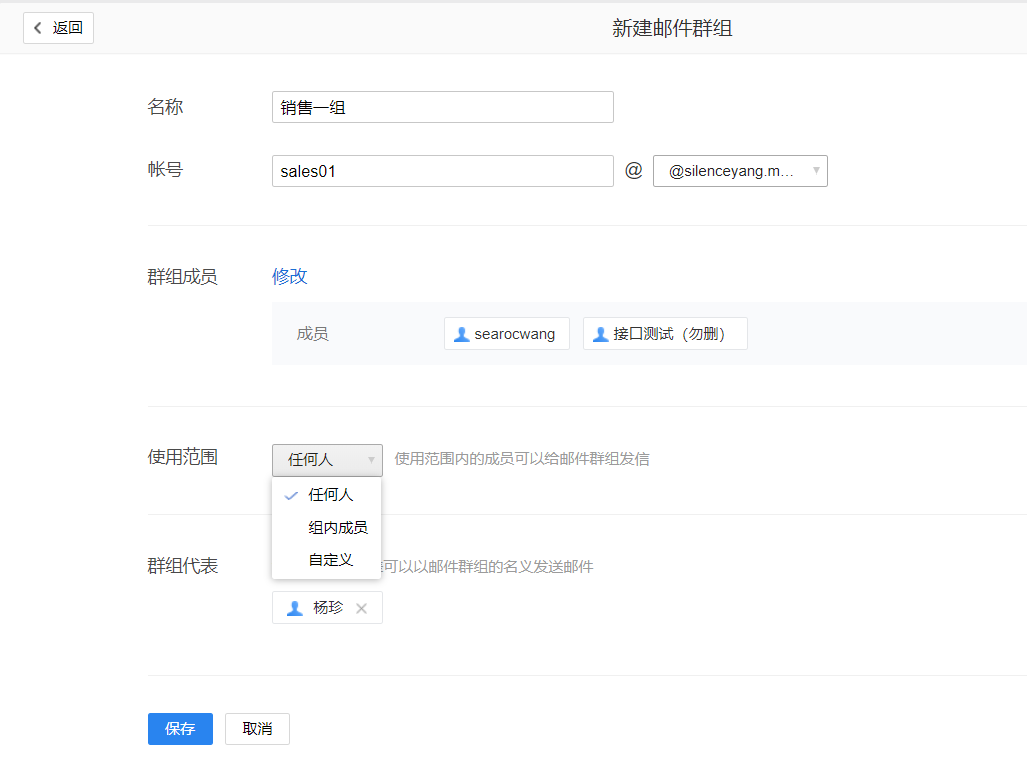Click the @ symbol between account and domain

click(633, 171)
